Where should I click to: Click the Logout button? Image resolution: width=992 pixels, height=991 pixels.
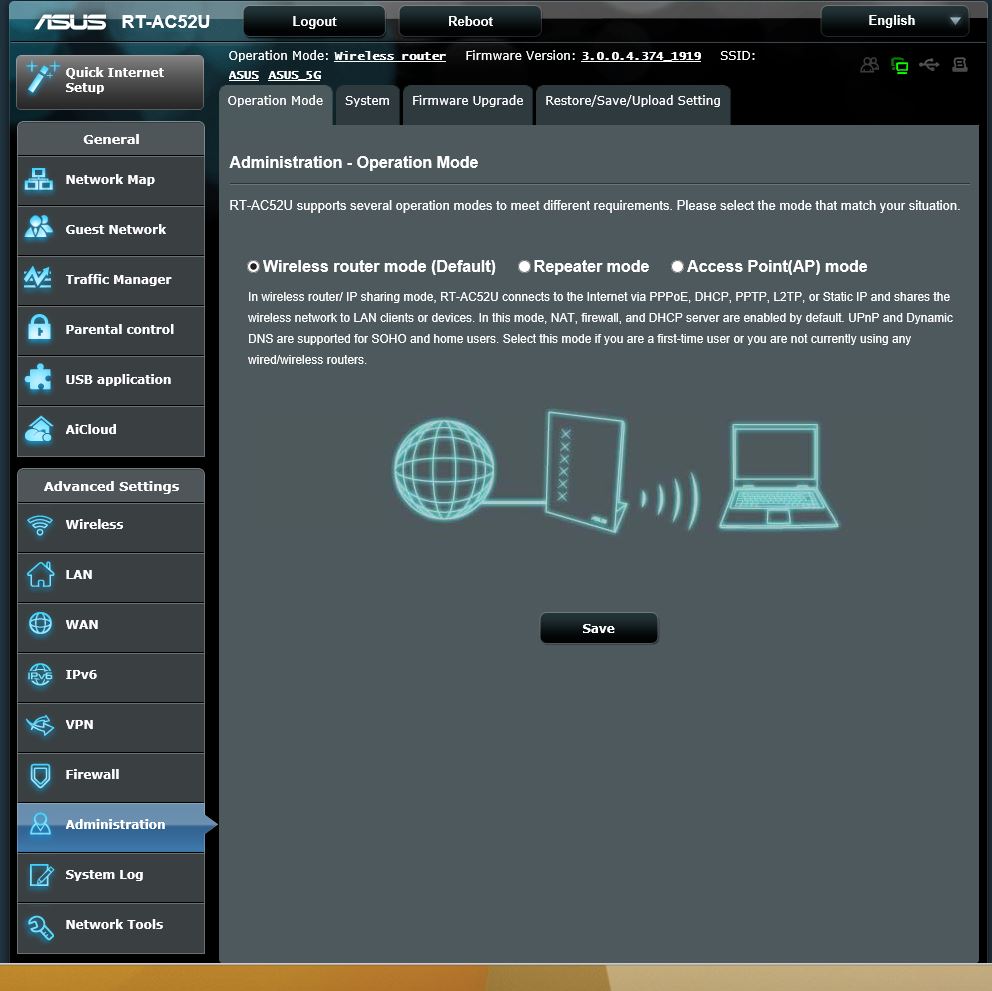point(314,22)
